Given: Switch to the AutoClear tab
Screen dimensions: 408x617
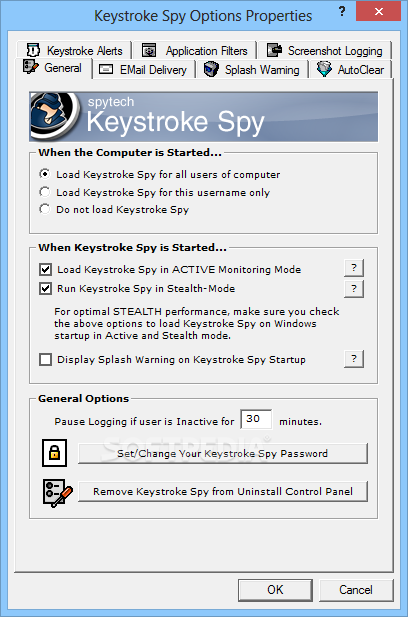Looking at the screenshot, I should pyautogui.click(x=350, y=70).
